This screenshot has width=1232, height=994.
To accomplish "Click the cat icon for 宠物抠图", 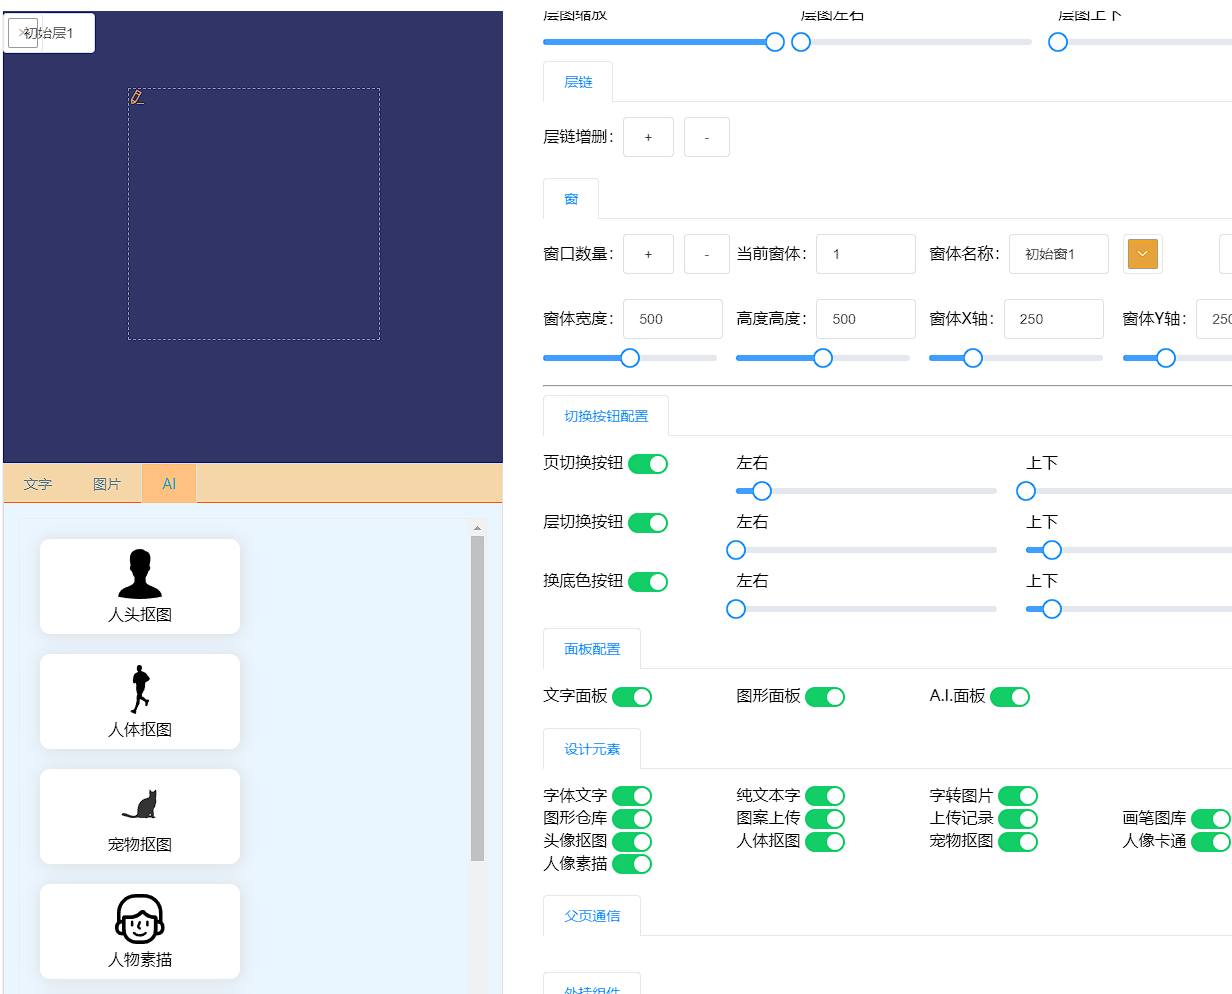I will point(140,805).
